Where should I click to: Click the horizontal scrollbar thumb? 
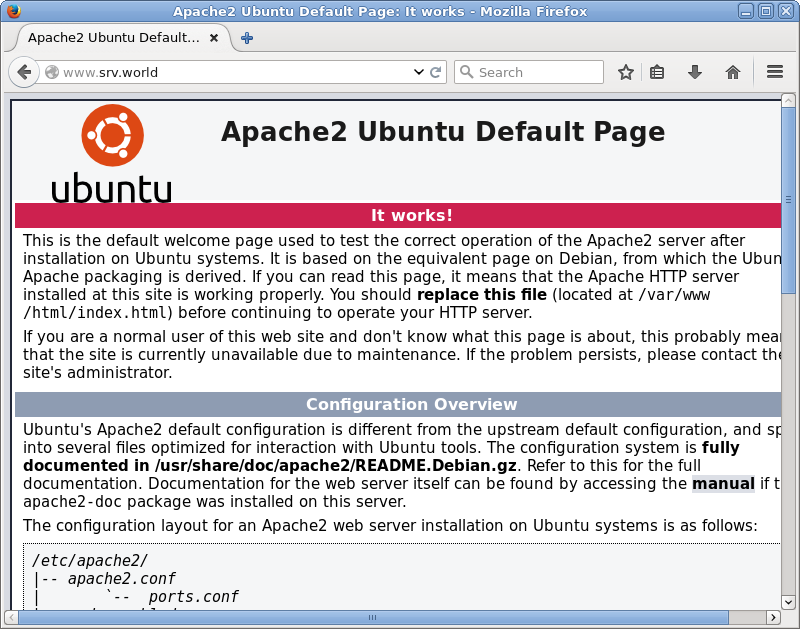(x=373, y=617)
